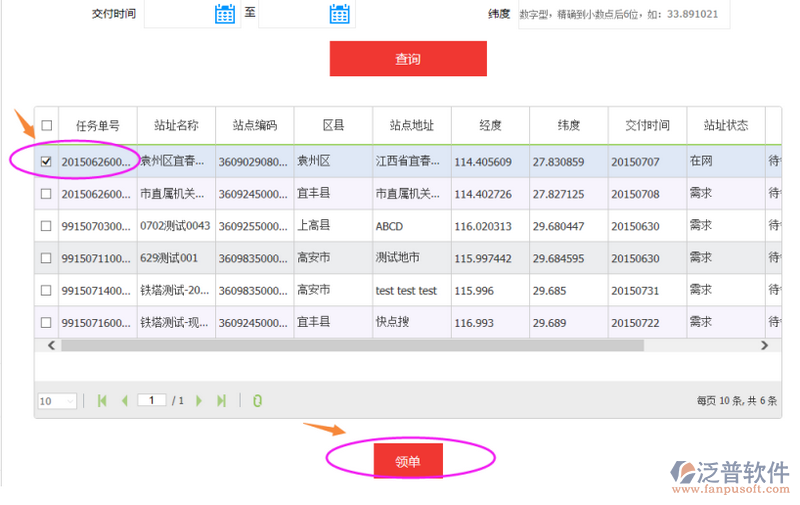Select the checkbox for 629测试001 row
Screen dimensions: 800x505
(46, 258)
